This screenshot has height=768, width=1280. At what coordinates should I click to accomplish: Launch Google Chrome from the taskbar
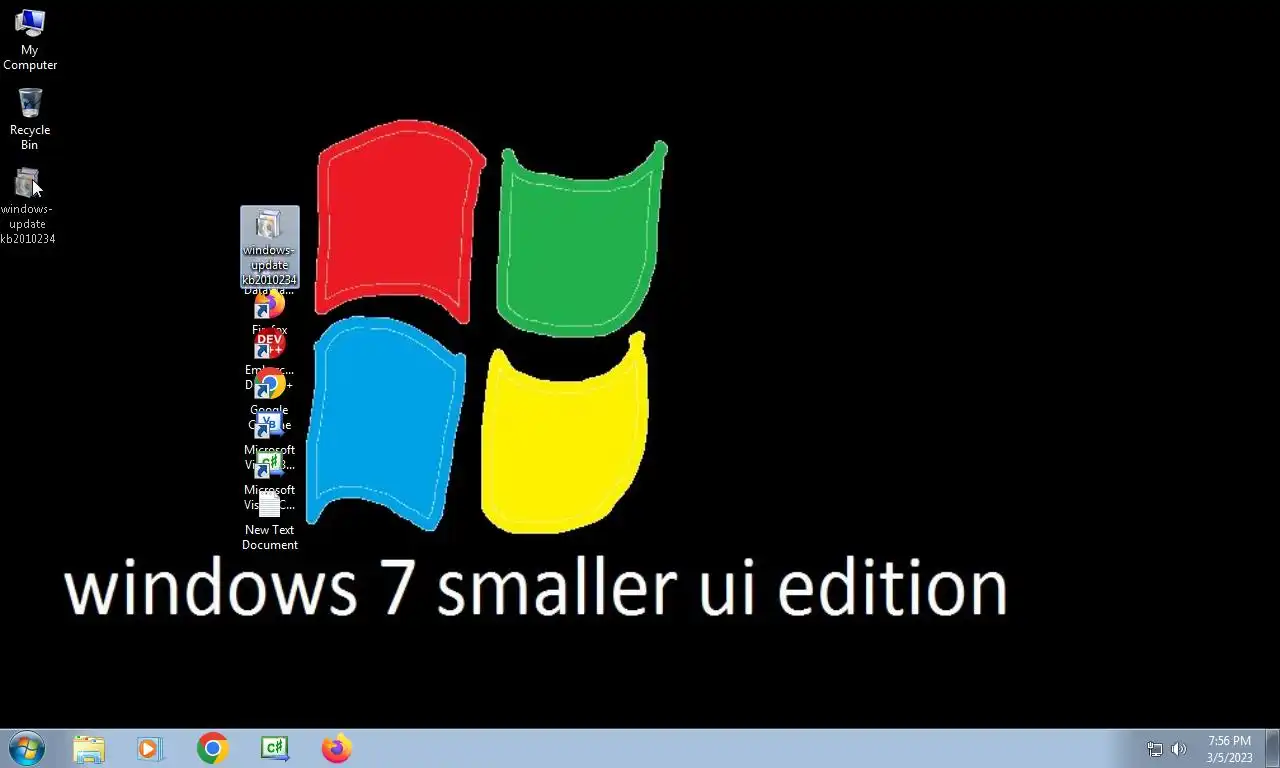tap(212, 748)
